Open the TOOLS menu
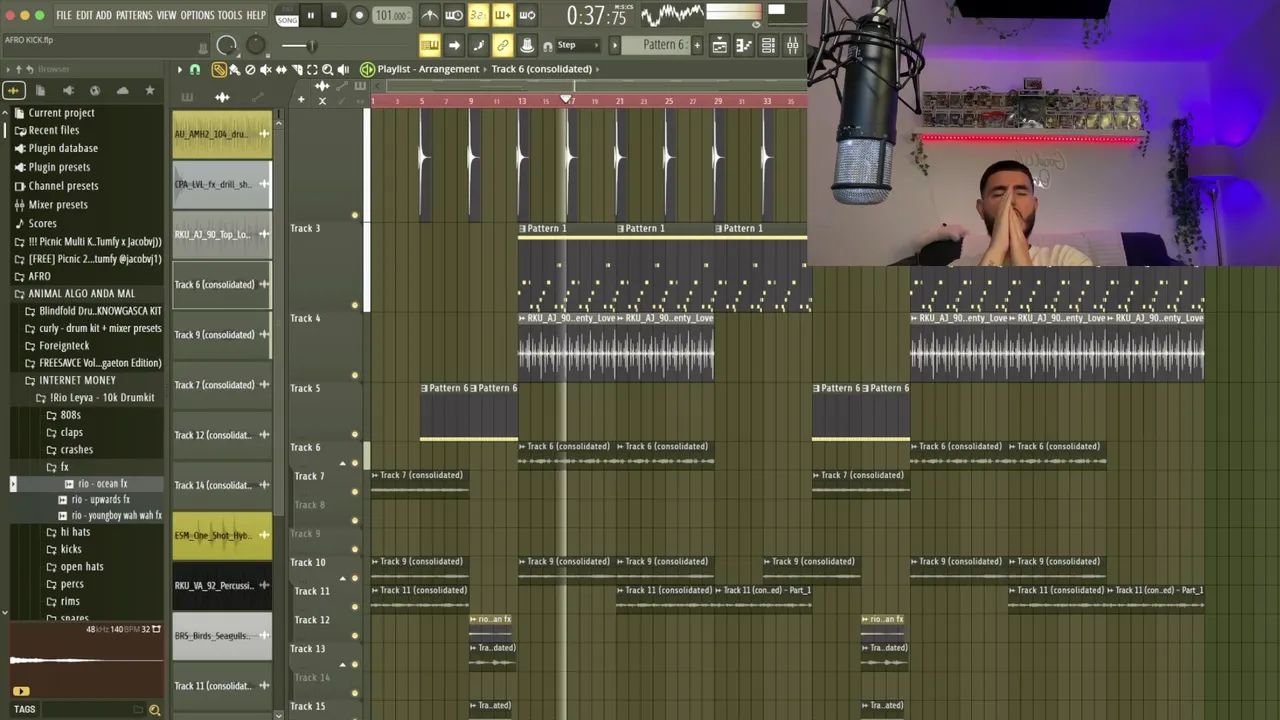Screen dimensions: 1280x720 click(x=230, y=16)
